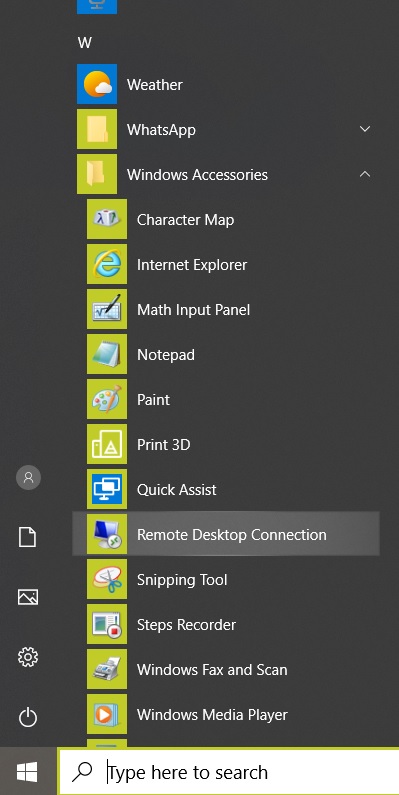Image resolution: width=399 pixels, height=795 pixels.
Task: Click the Remote Desktop Connection text
Action: [x=232, y=535]
